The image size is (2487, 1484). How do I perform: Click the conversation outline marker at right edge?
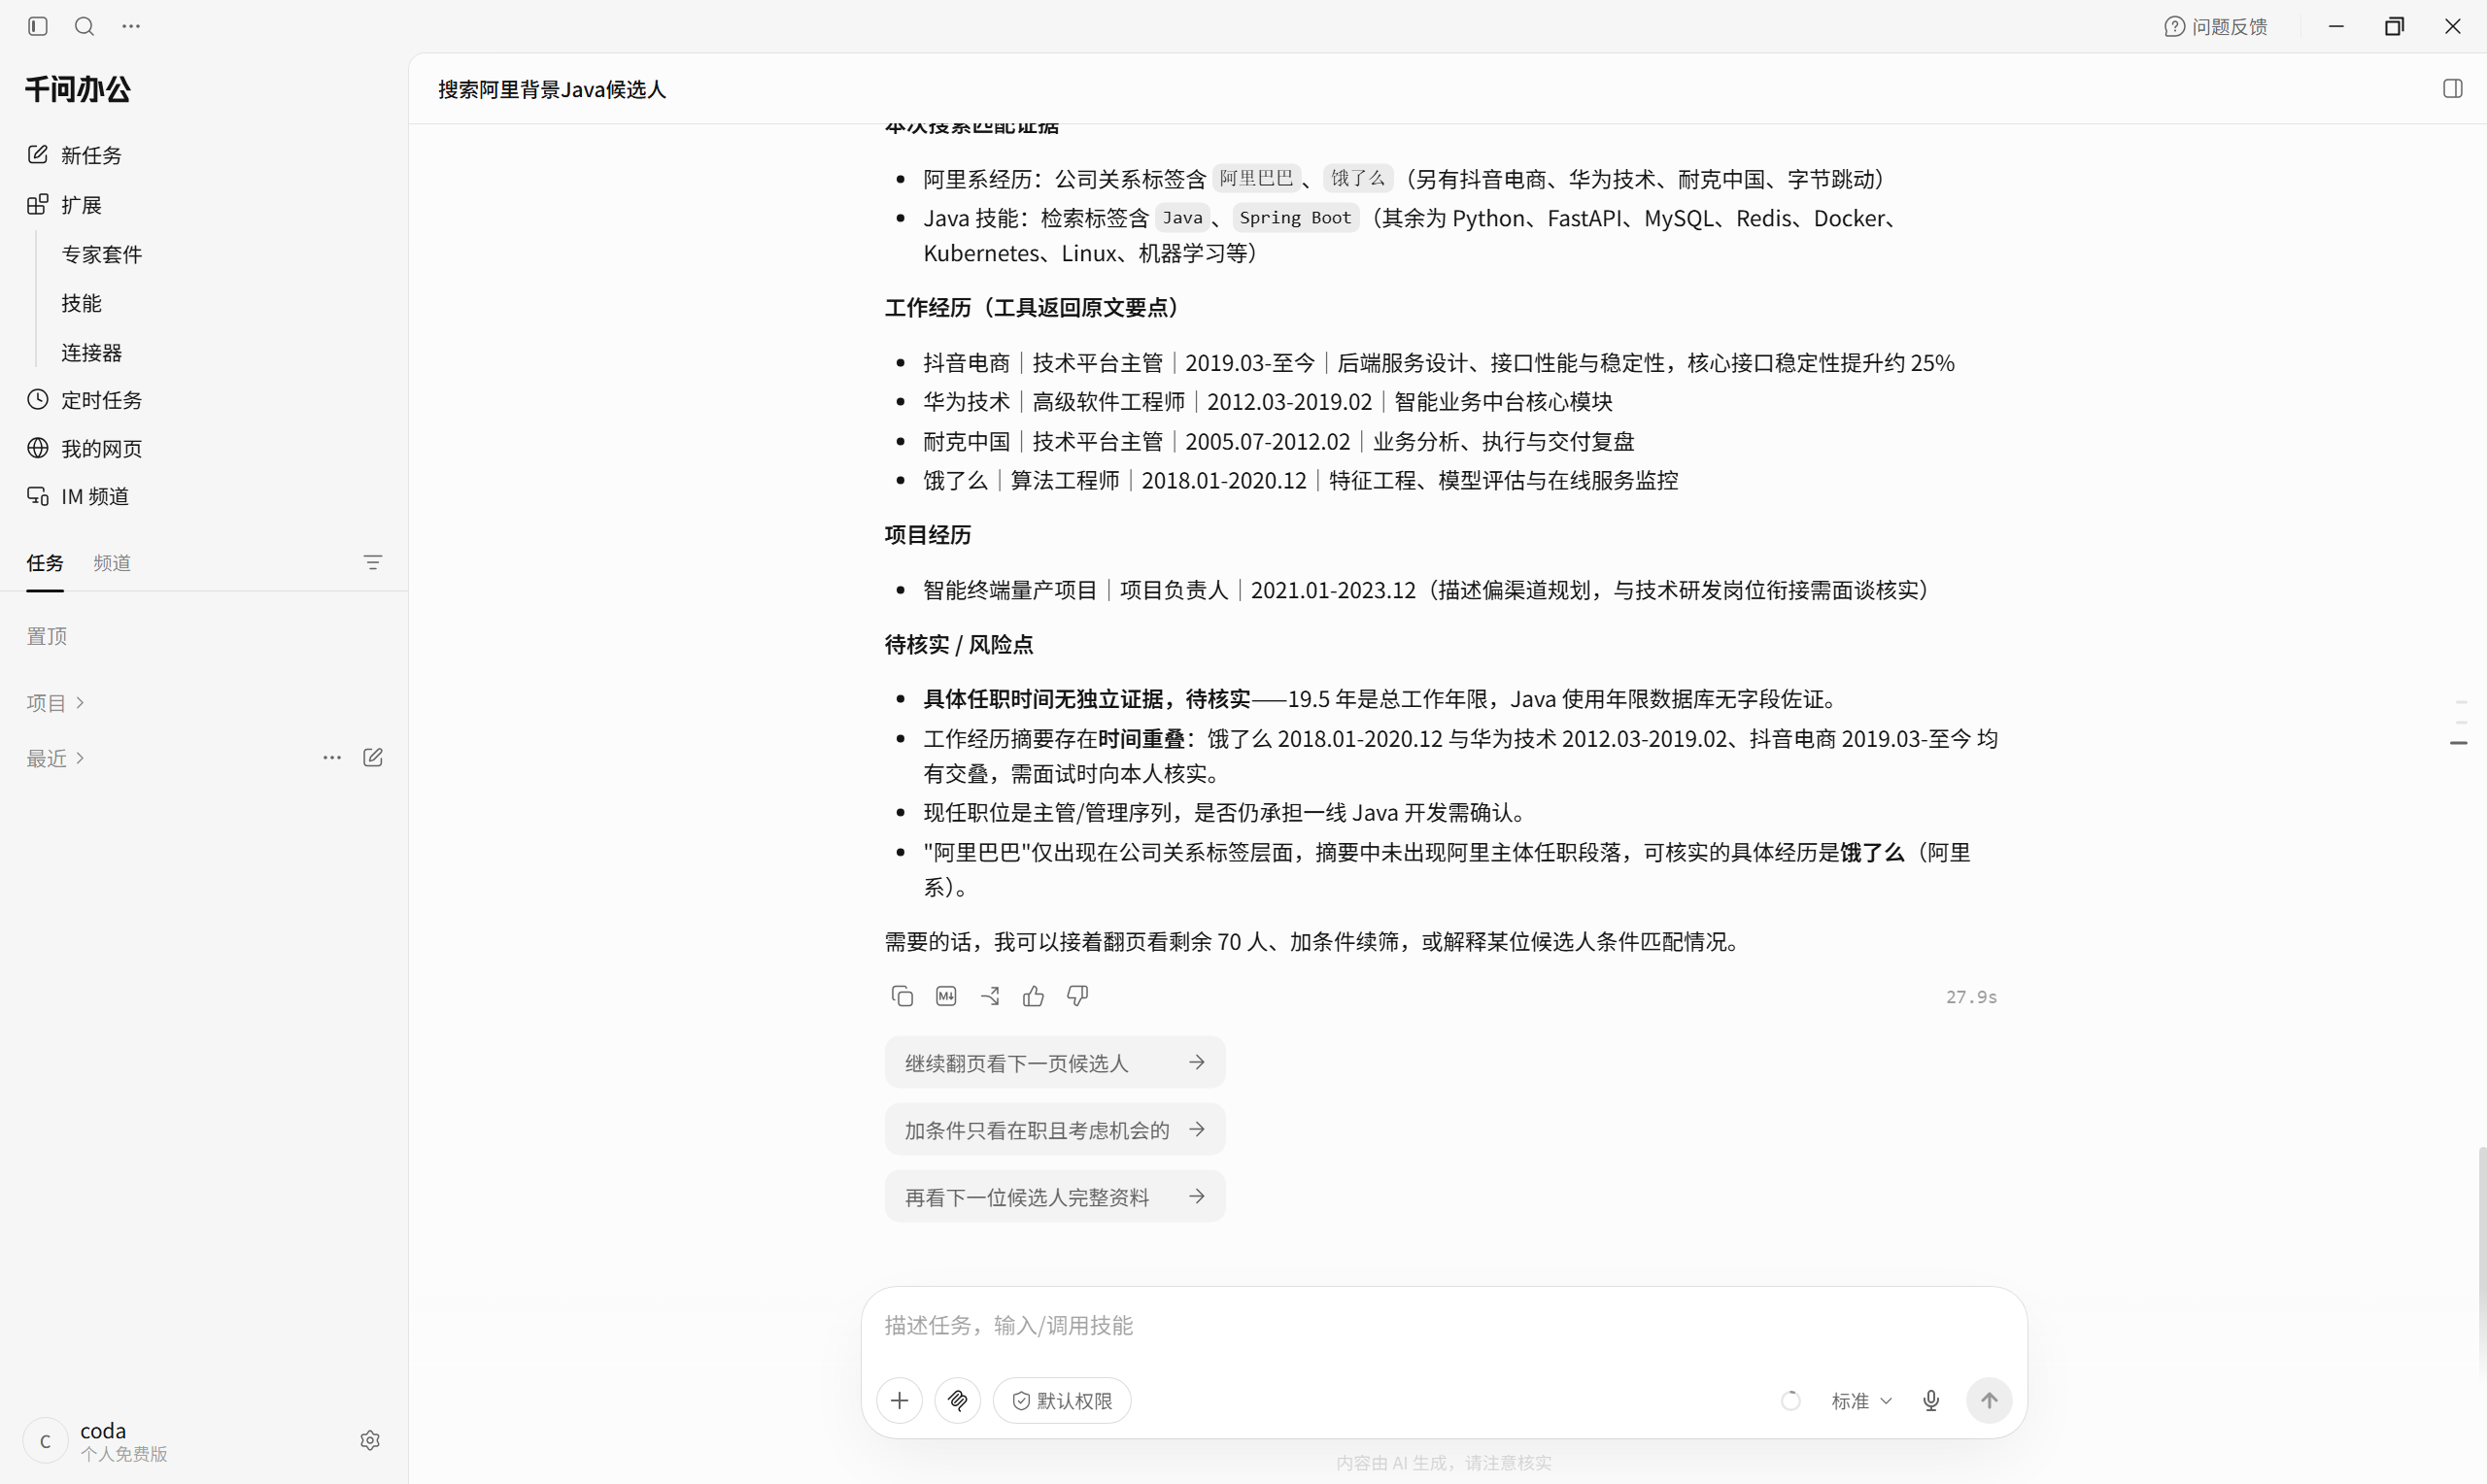pos(2459,743)
